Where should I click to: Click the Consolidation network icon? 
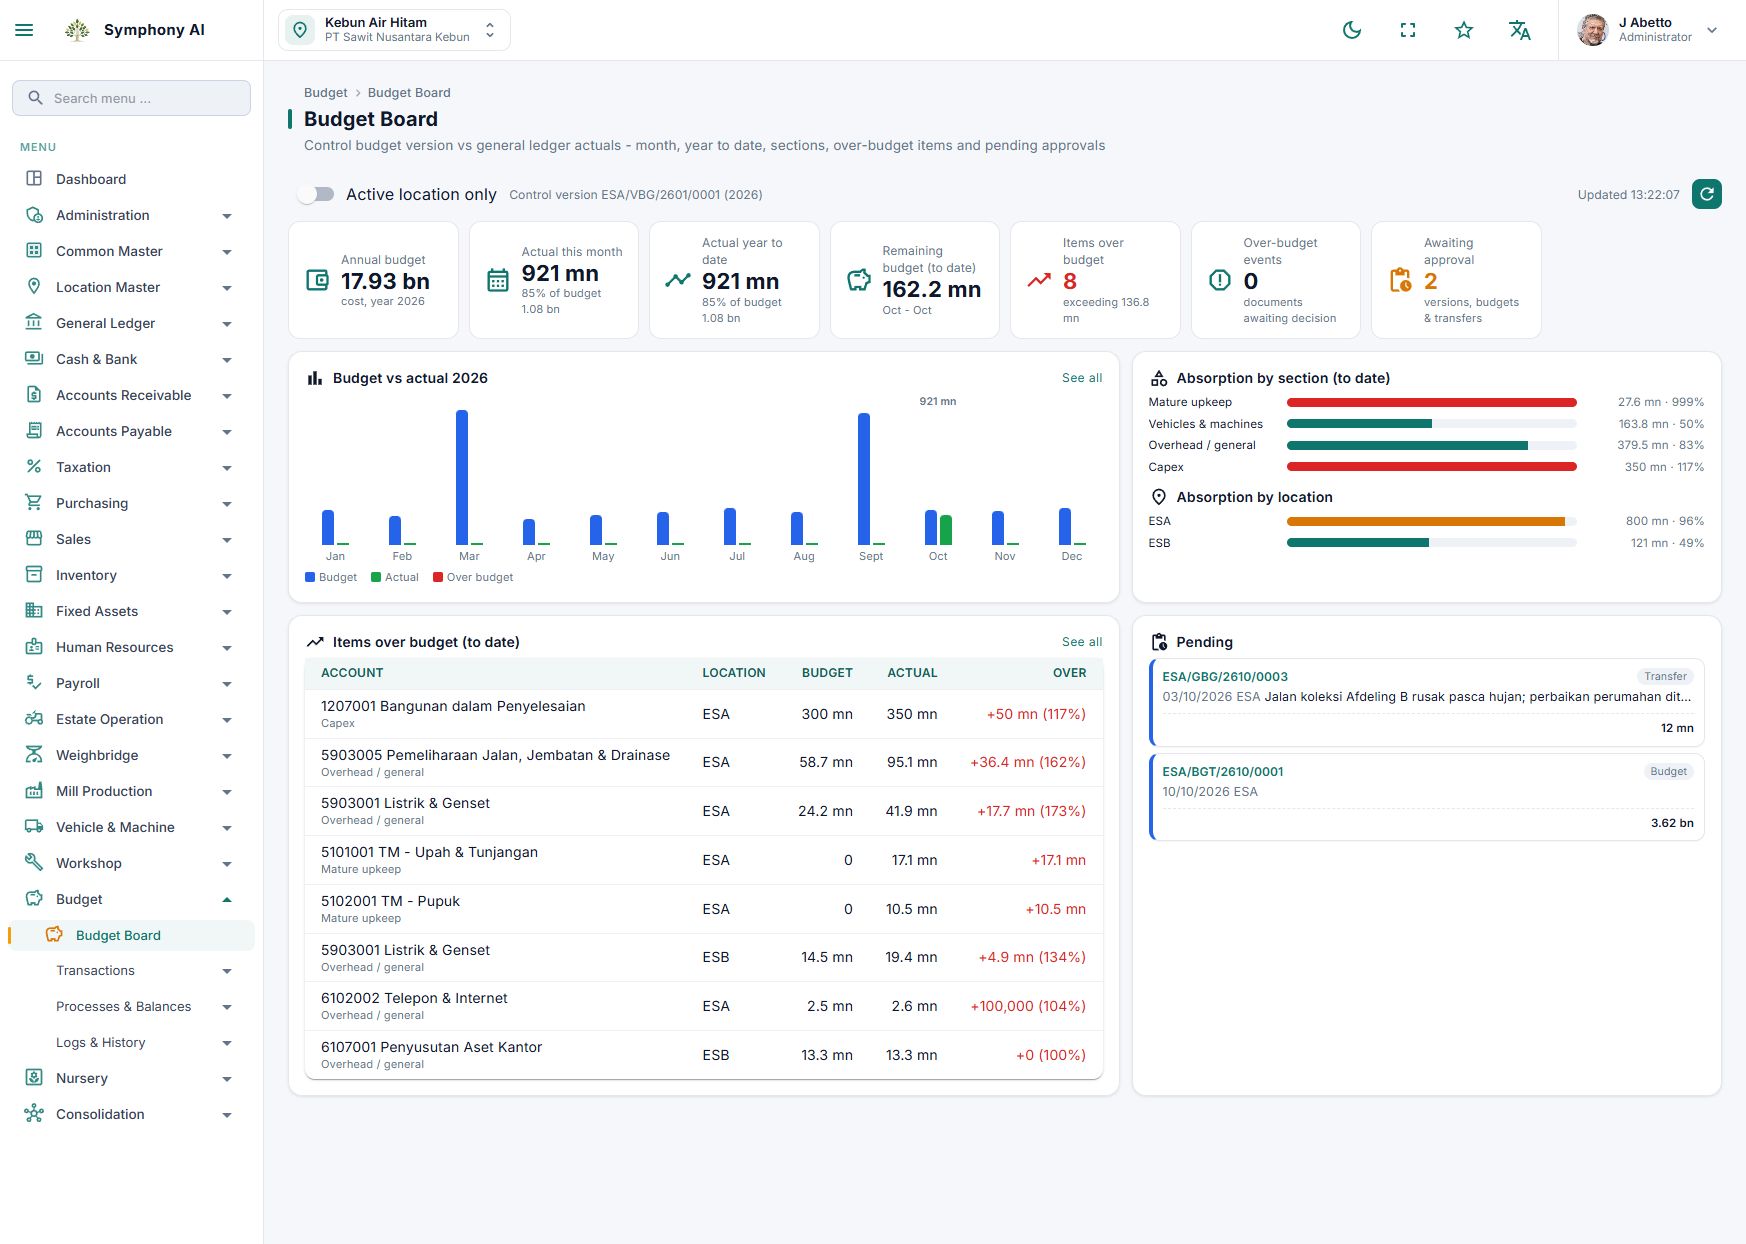(x=34, y=1114)
